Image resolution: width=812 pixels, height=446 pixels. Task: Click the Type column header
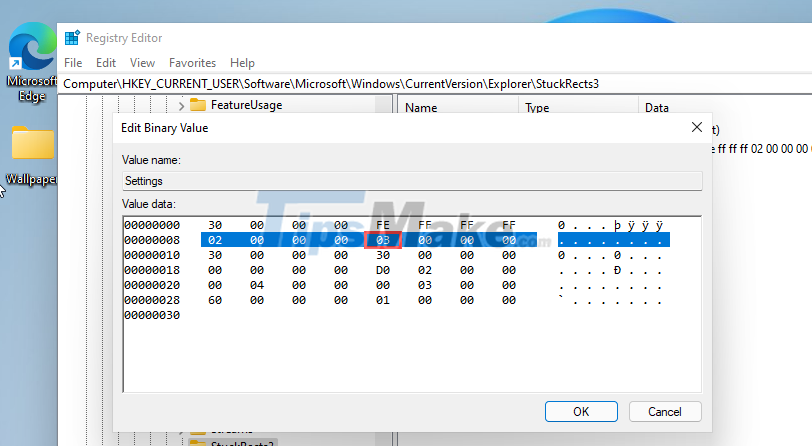tap(537, 108)
